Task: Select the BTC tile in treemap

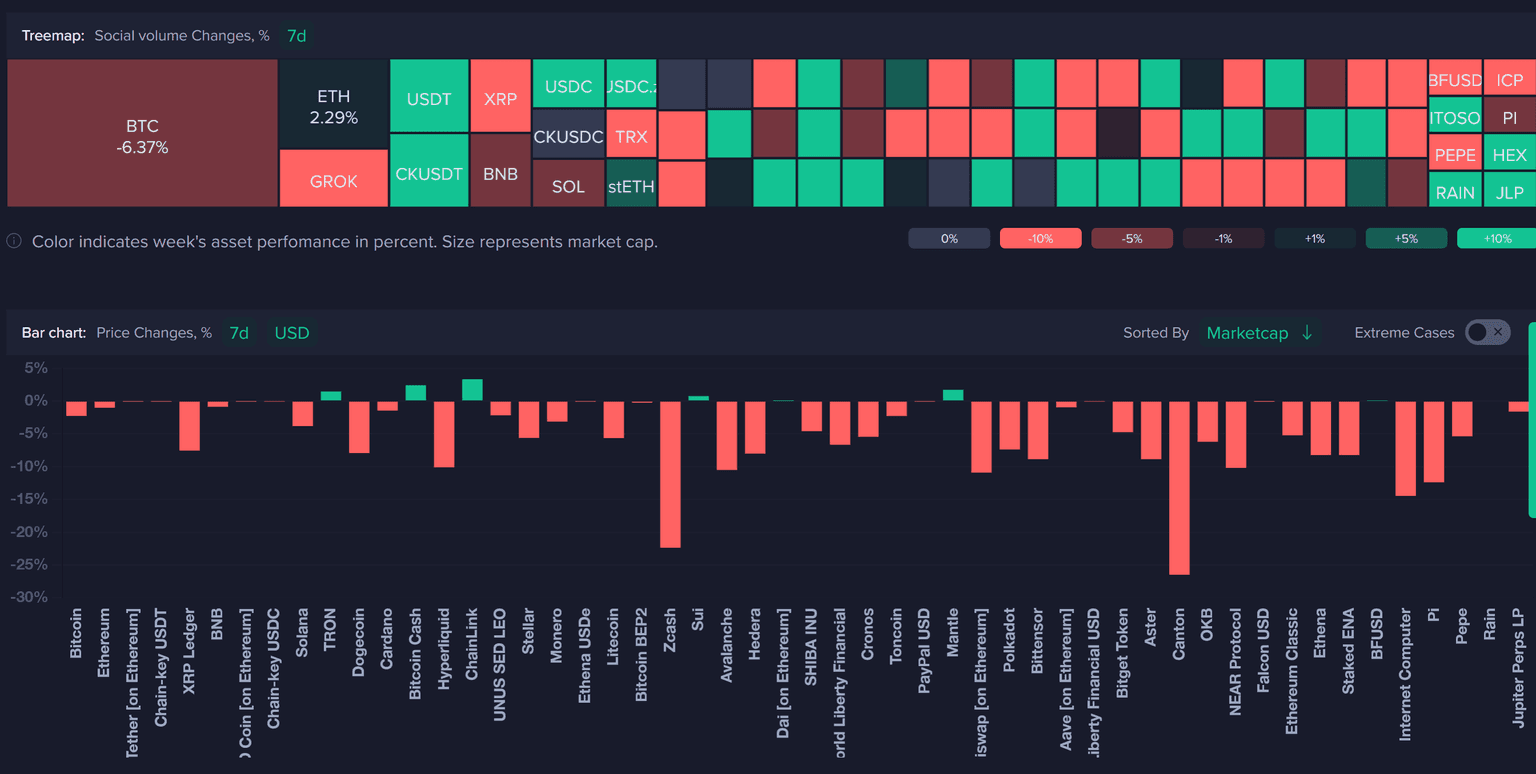Action: click(142, 133)
